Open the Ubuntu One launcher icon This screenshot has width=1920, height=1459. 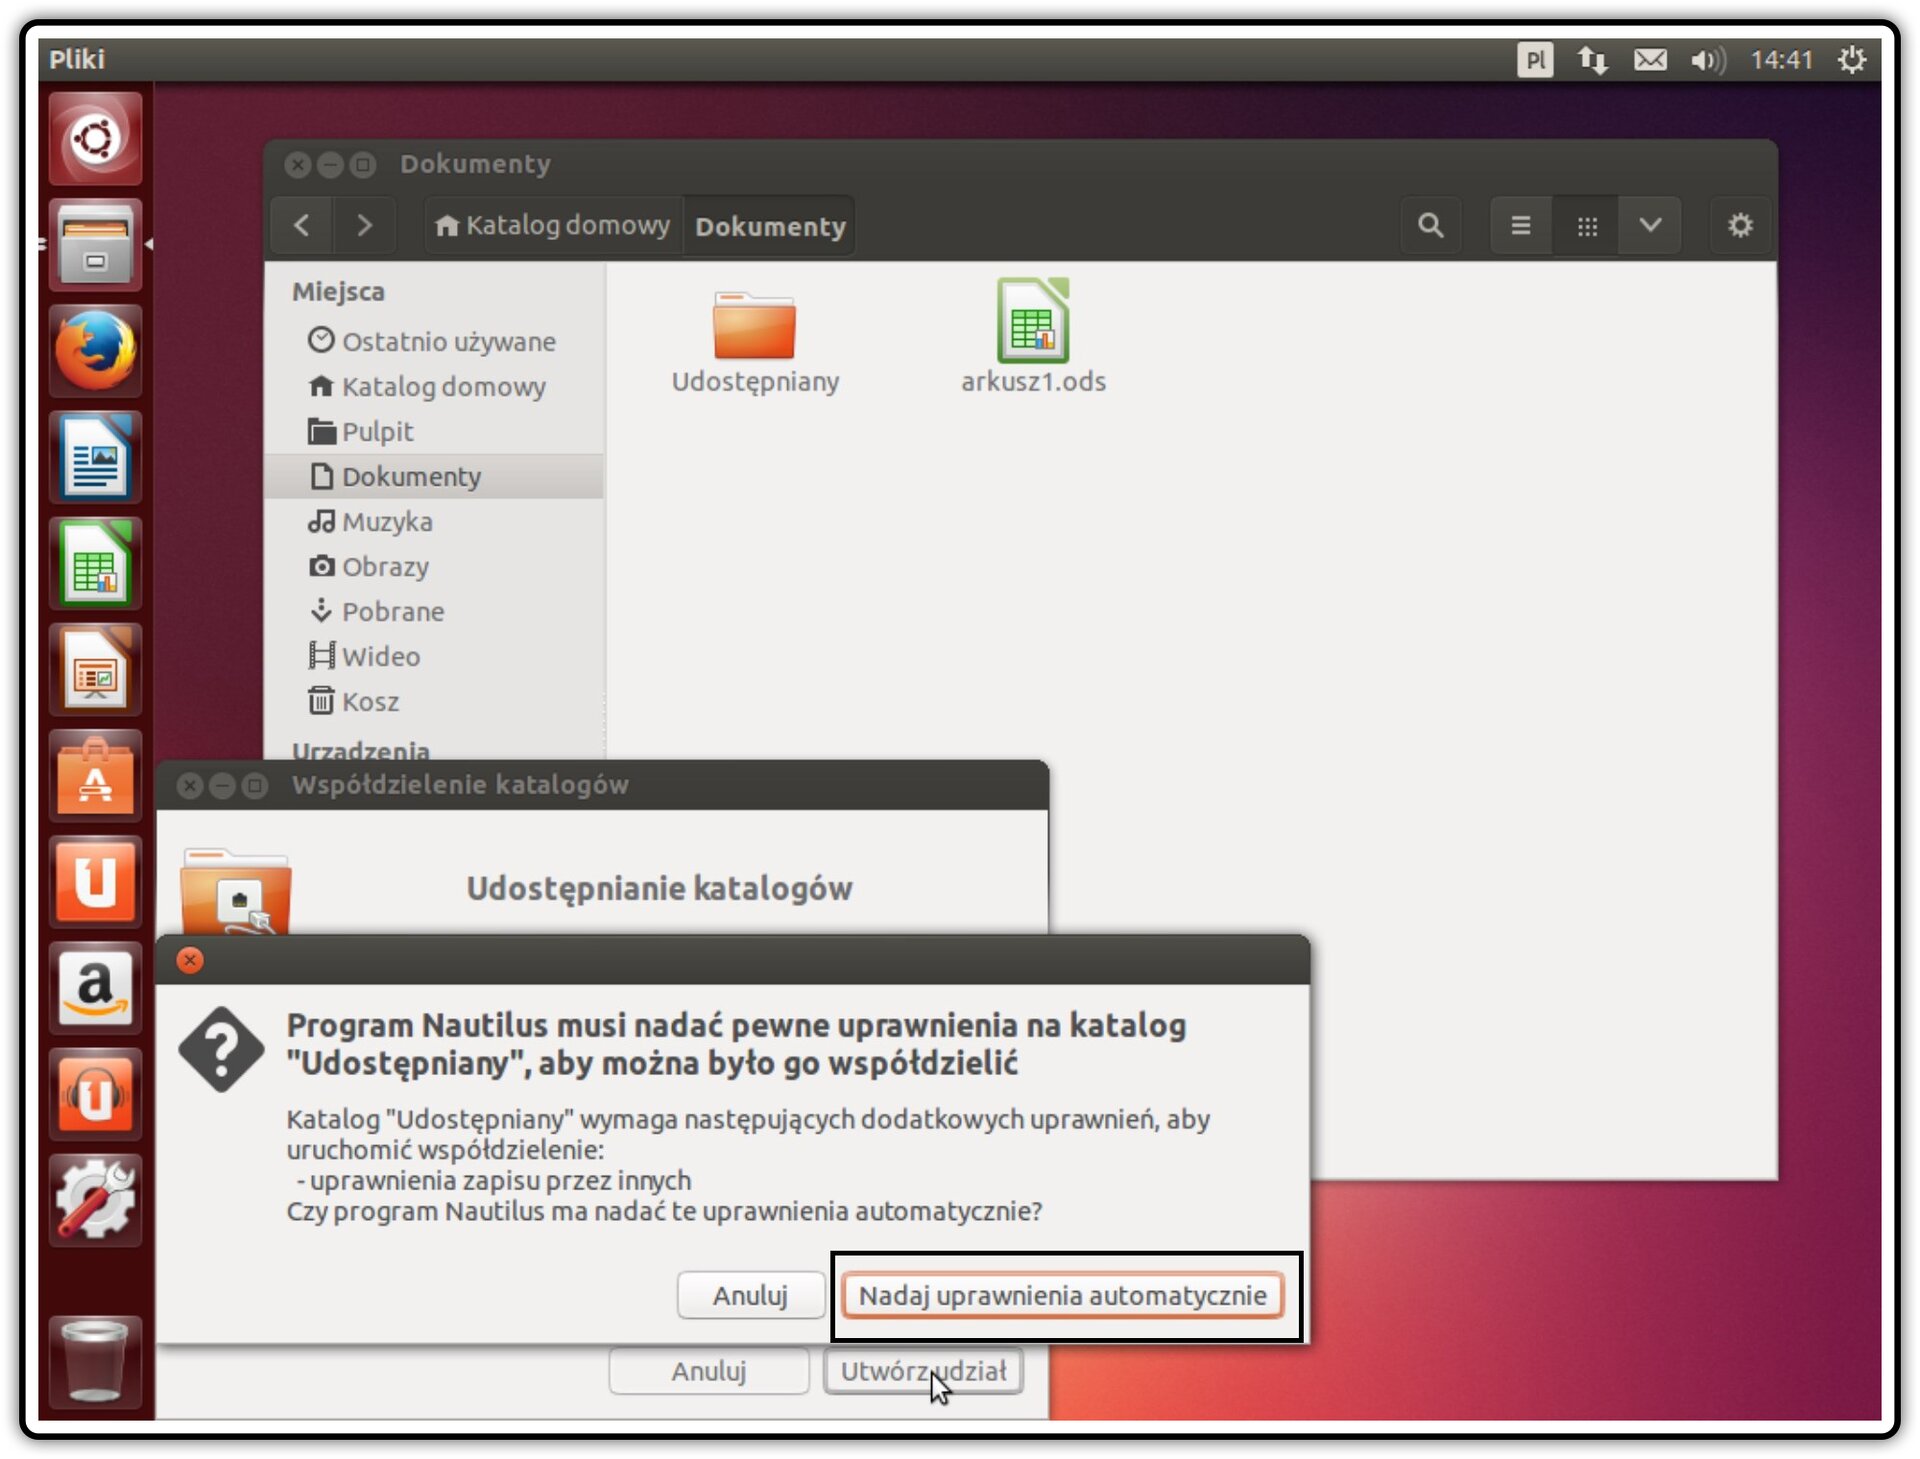[x=95, y=883]
